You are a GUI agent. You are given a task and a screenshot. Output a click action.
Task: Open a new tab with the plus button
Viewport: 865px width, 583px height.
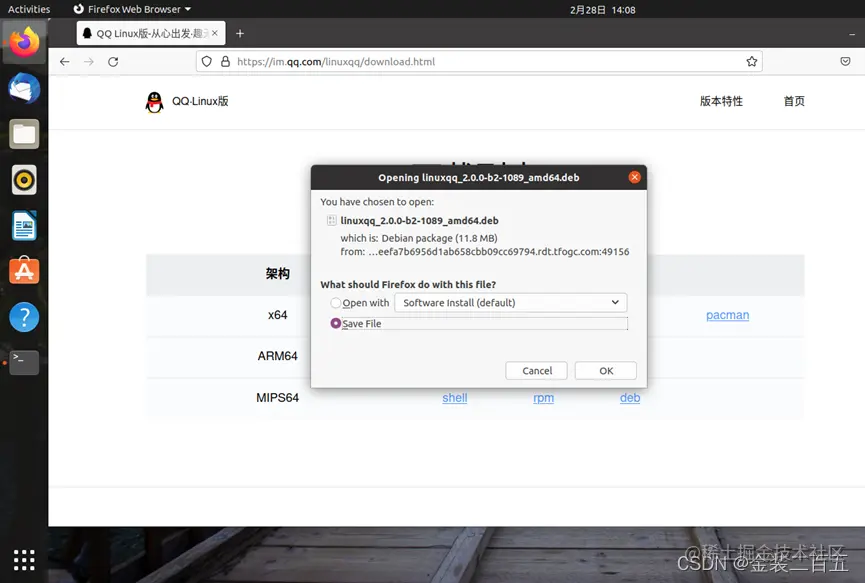click(x=240, y=34)
